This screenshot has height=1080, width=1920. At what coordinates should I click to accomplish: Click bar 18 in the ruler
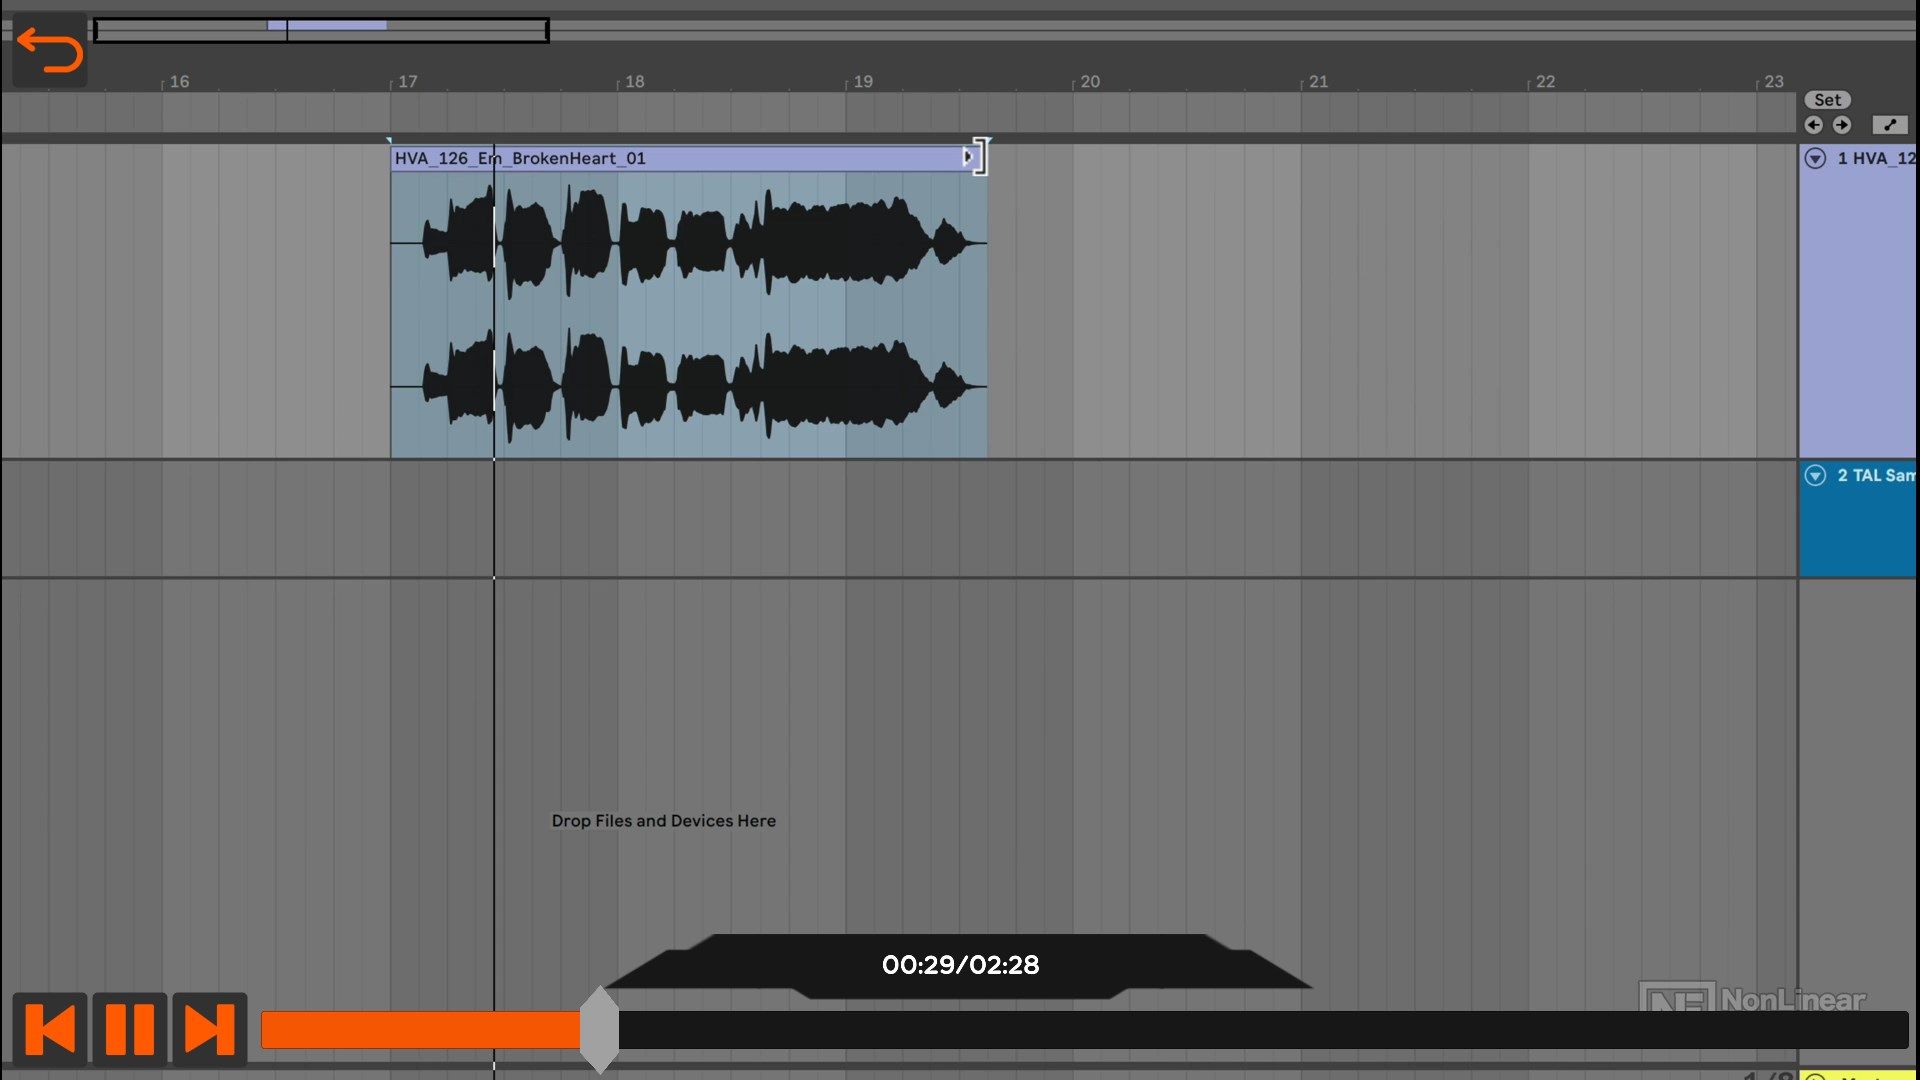click(x=634, y=82)
